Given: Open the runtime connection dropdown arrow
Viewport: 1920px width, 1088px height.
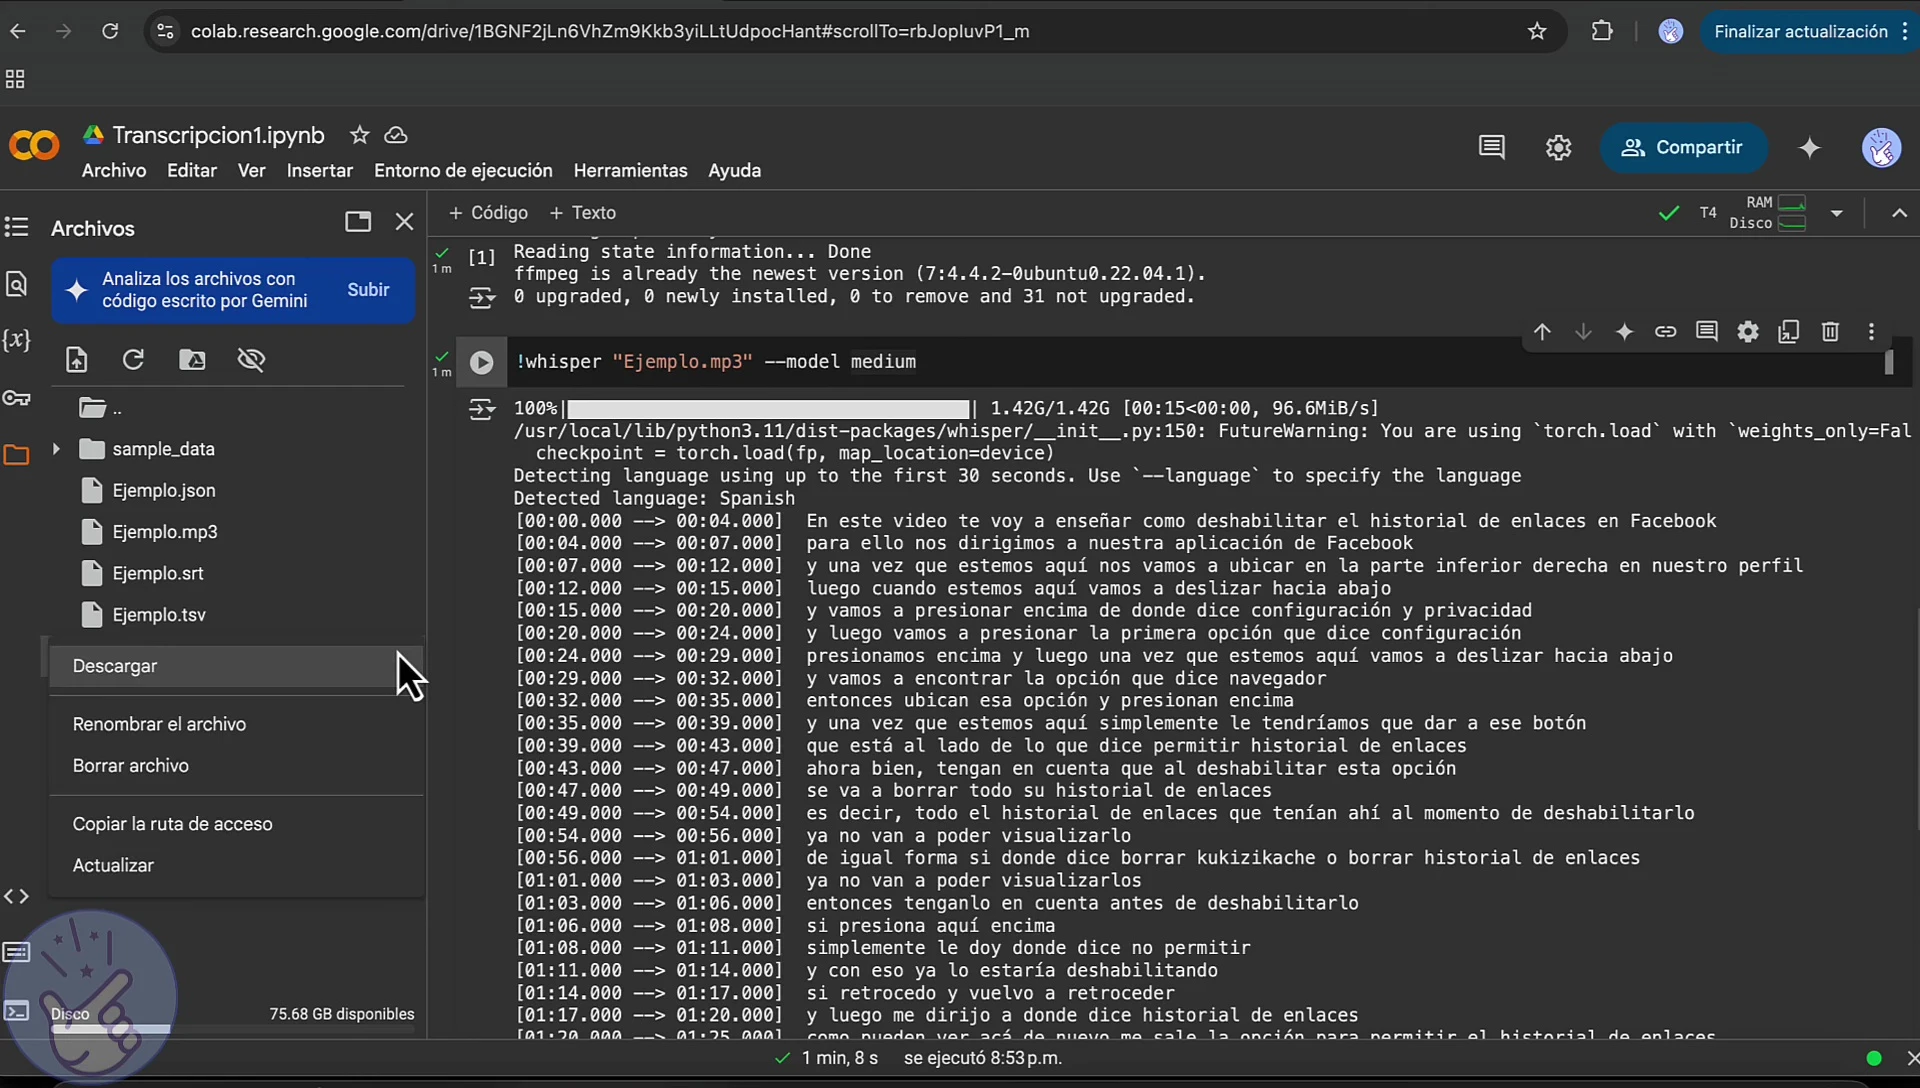Looking at the screenshot, I should 1837,213.
